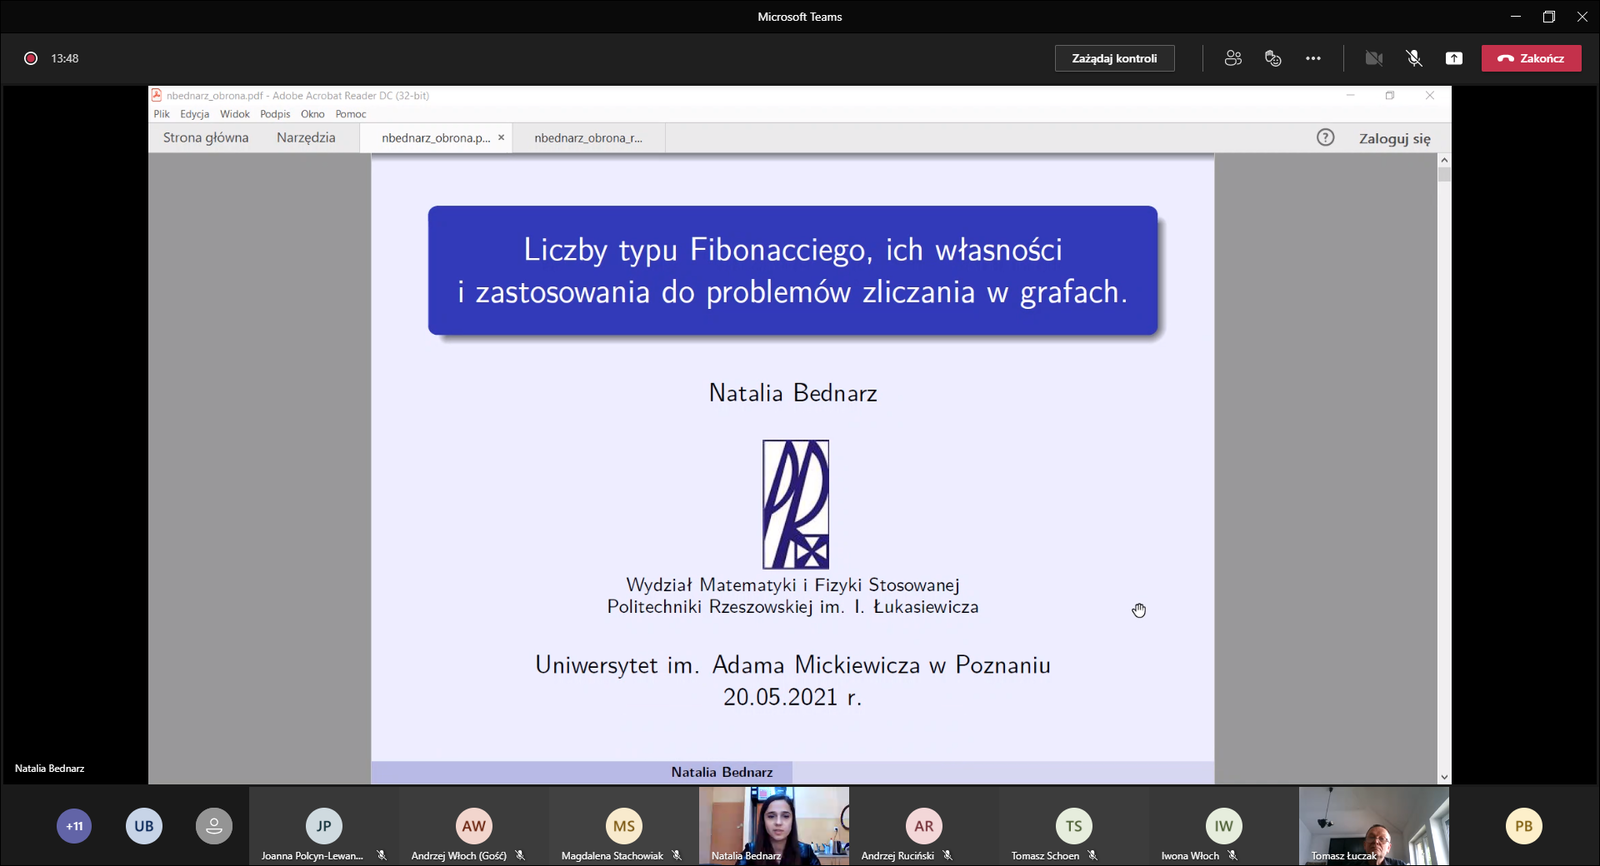Screen dimensions: 1600x866
Task: Open the chat conversation icon
Action: 1273,58
